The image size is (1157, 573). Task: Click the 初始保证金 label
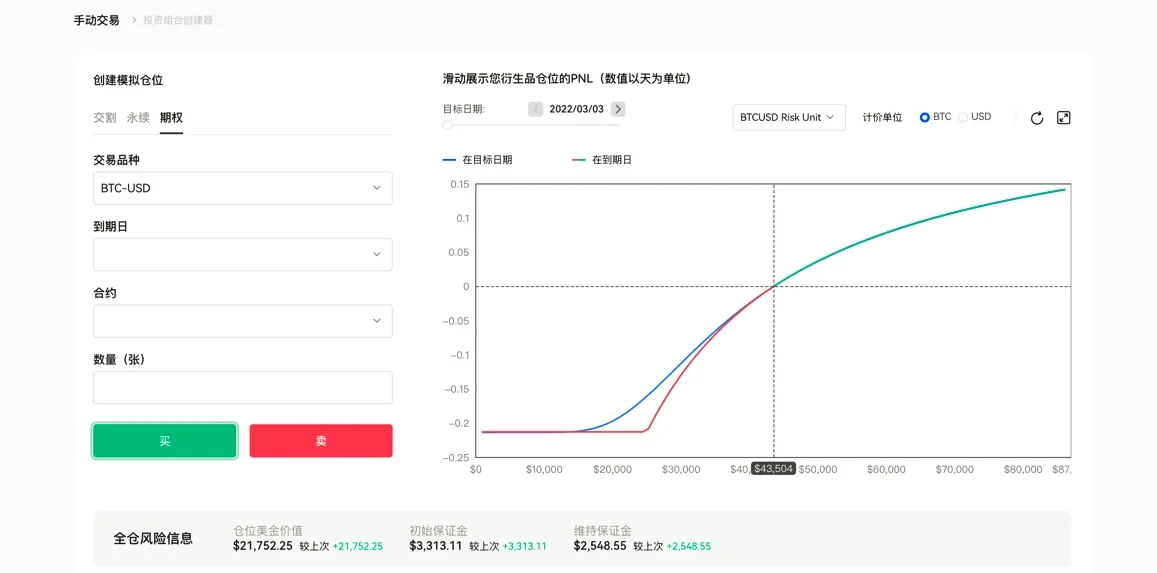coord(438,530)
